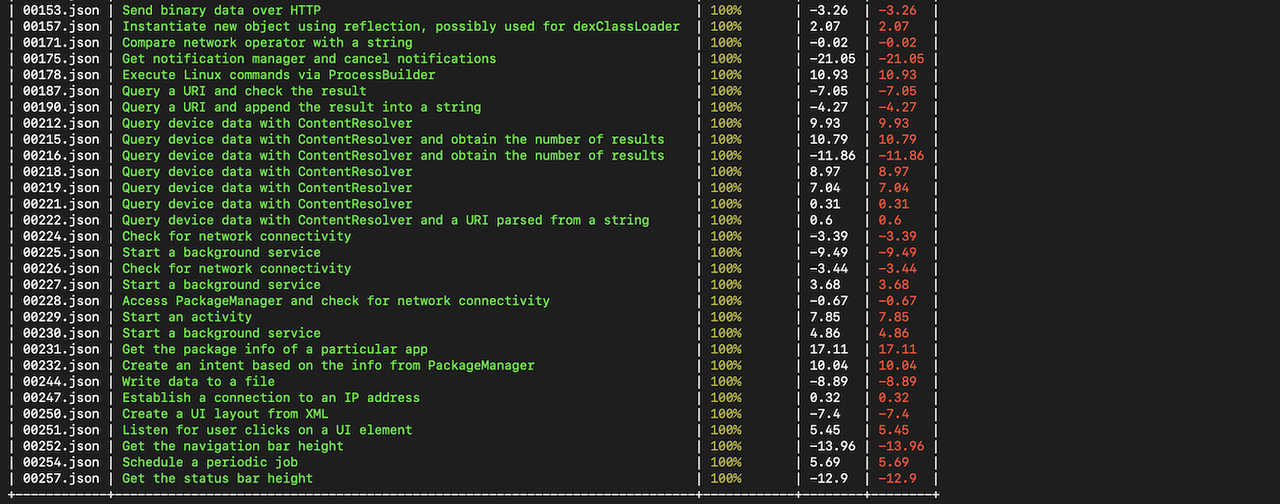Click the white value 10.93

(x=829, y=75)
